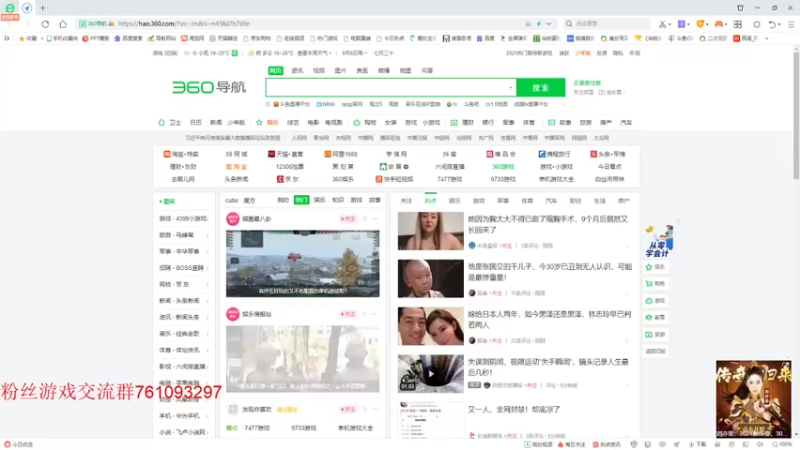Image resolution: width=800 pixels, height=450 pixels.
Task: Open the 传奇 game ad popup
Action: pos(754,399)
